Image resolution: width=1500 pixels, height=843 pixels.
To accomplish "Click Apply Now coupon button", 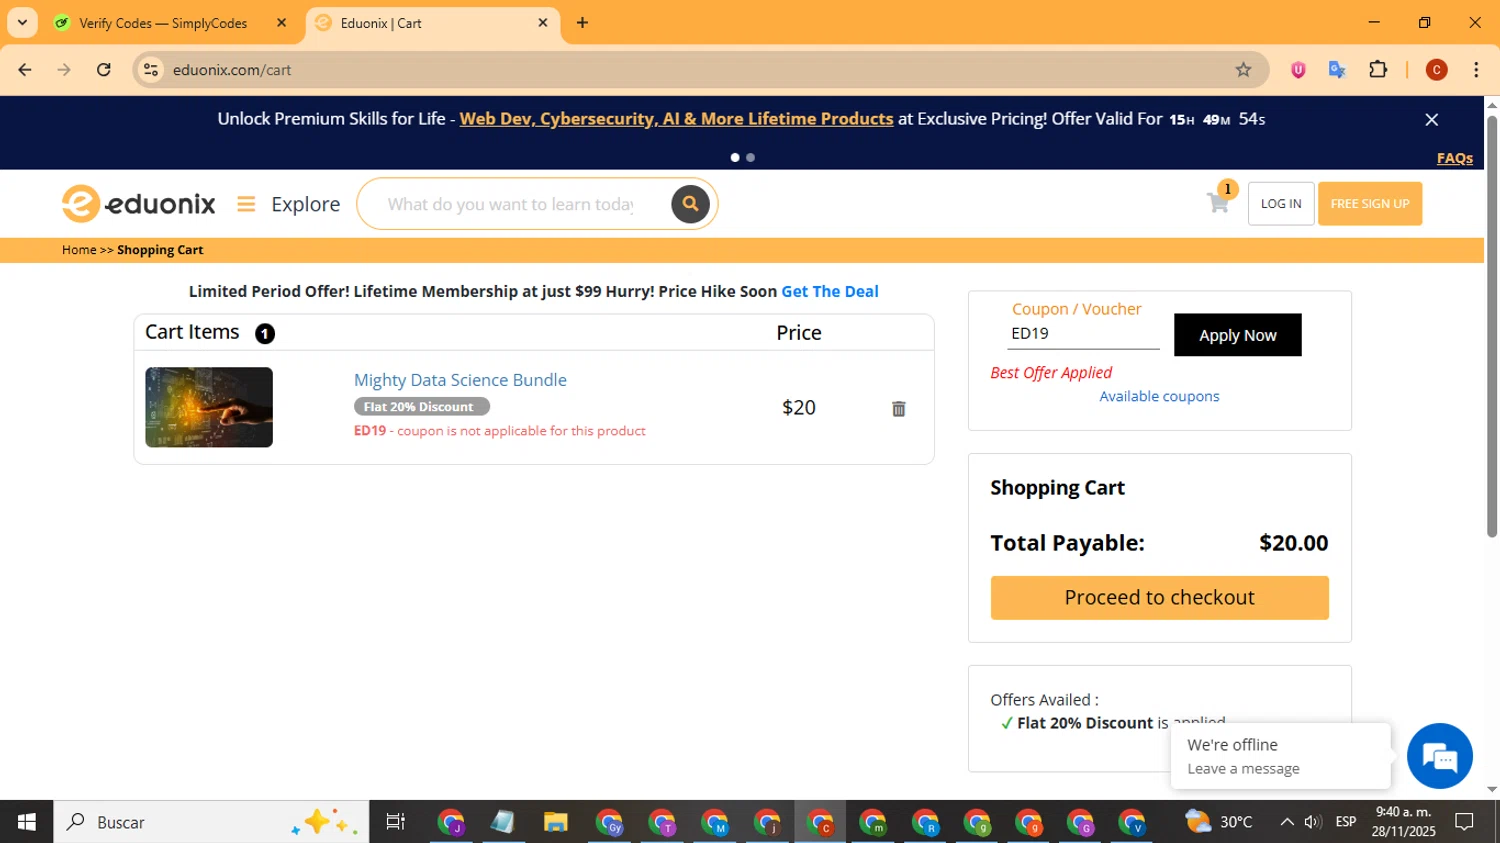I will (1238, 335).
